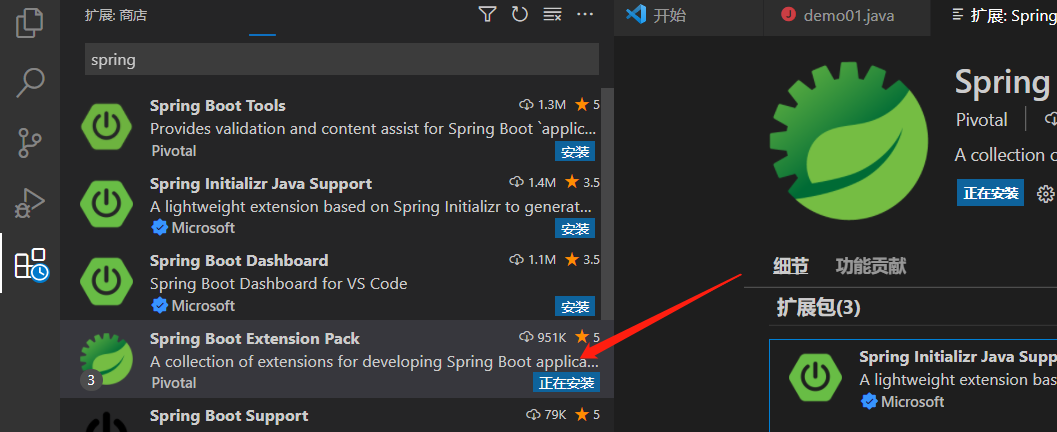Click the Spring Initializr icon in extension pack
1057x432 pixels.
point(815,377)
